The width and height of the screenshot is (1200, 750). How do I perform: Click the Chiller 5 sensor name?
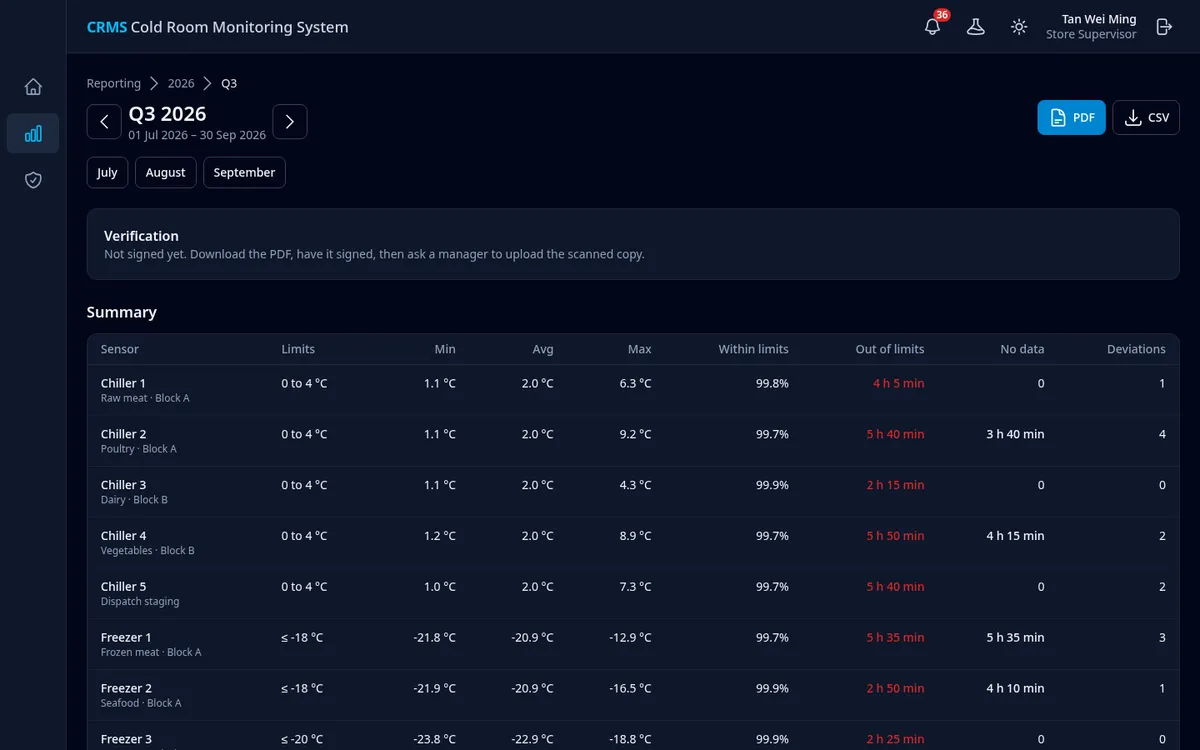(x=123, y=587)
